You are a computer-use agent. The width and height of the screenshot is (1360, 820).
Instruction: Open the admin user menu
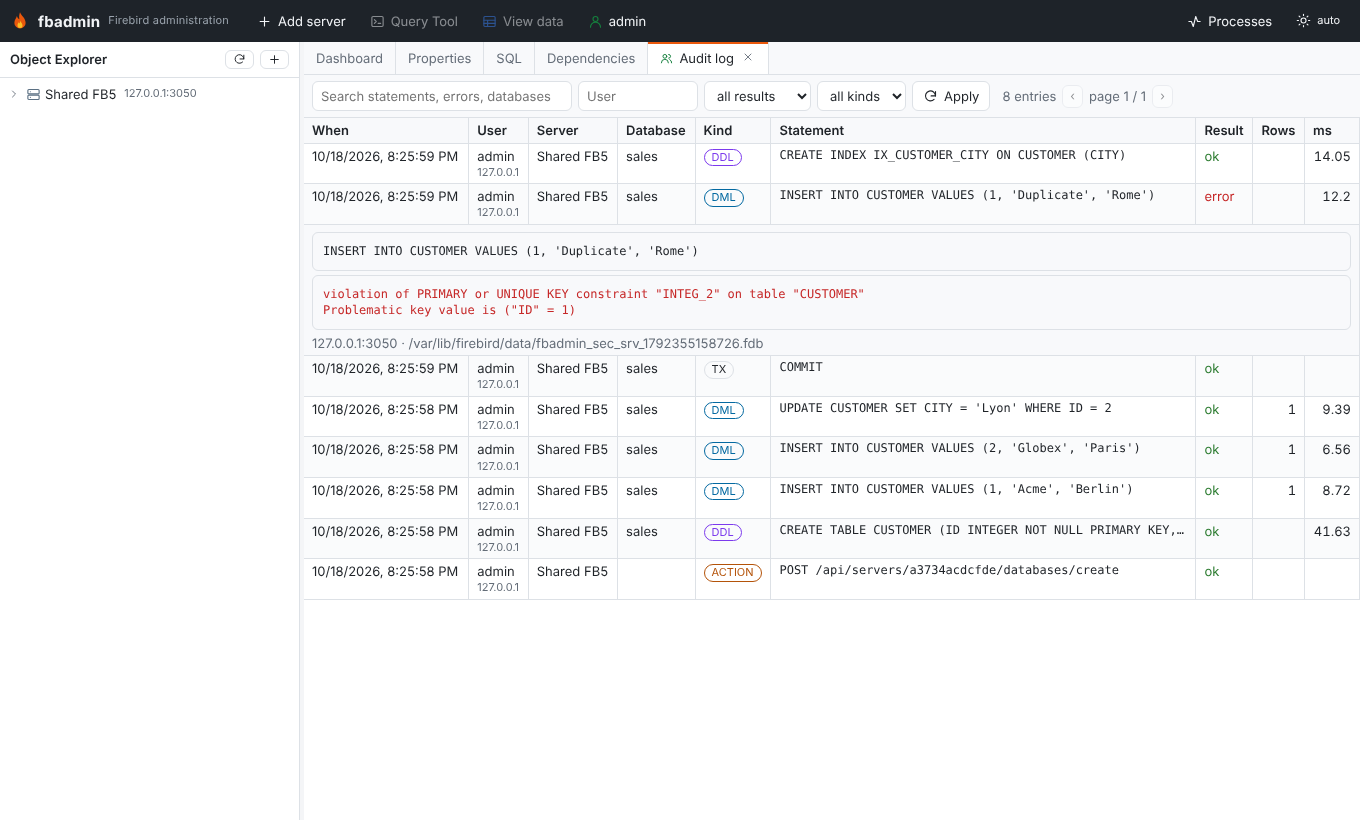[x=618, y=21]
